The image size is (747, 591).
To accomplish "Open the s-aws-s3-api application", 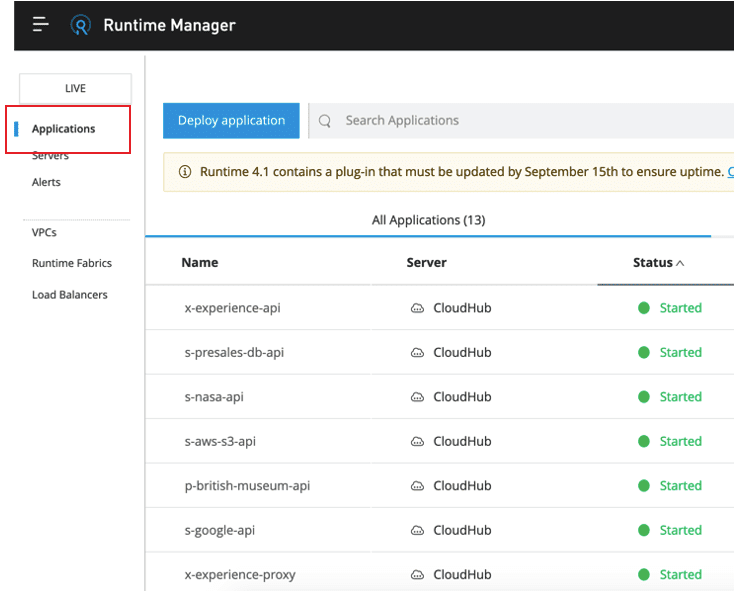I will 220,441.
